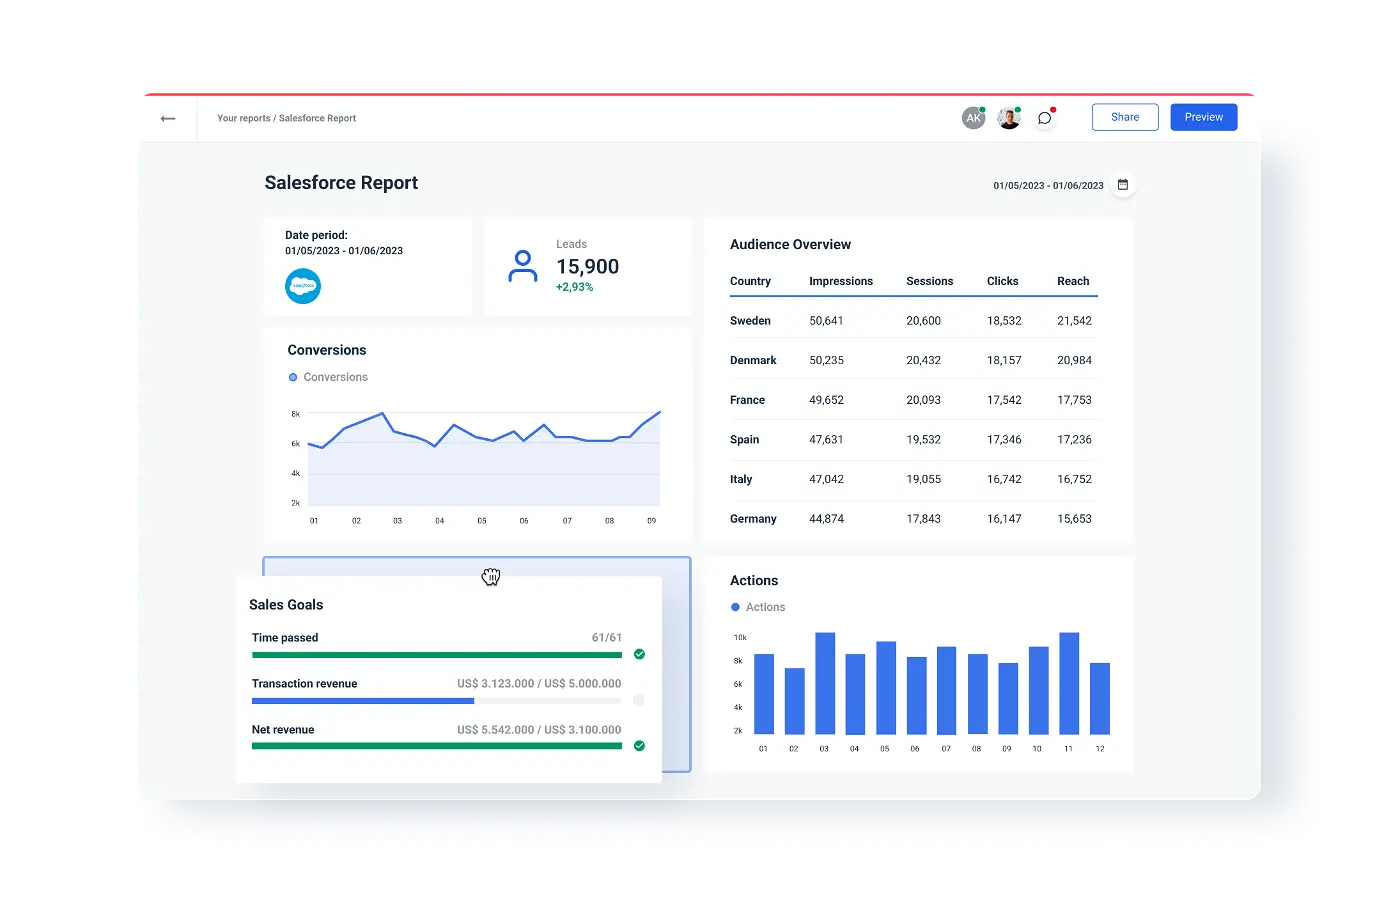The width and height of the screenshot is (1400, 906).
Task: Open the Your reports breadcrumb link
Action: click(244, 118)
